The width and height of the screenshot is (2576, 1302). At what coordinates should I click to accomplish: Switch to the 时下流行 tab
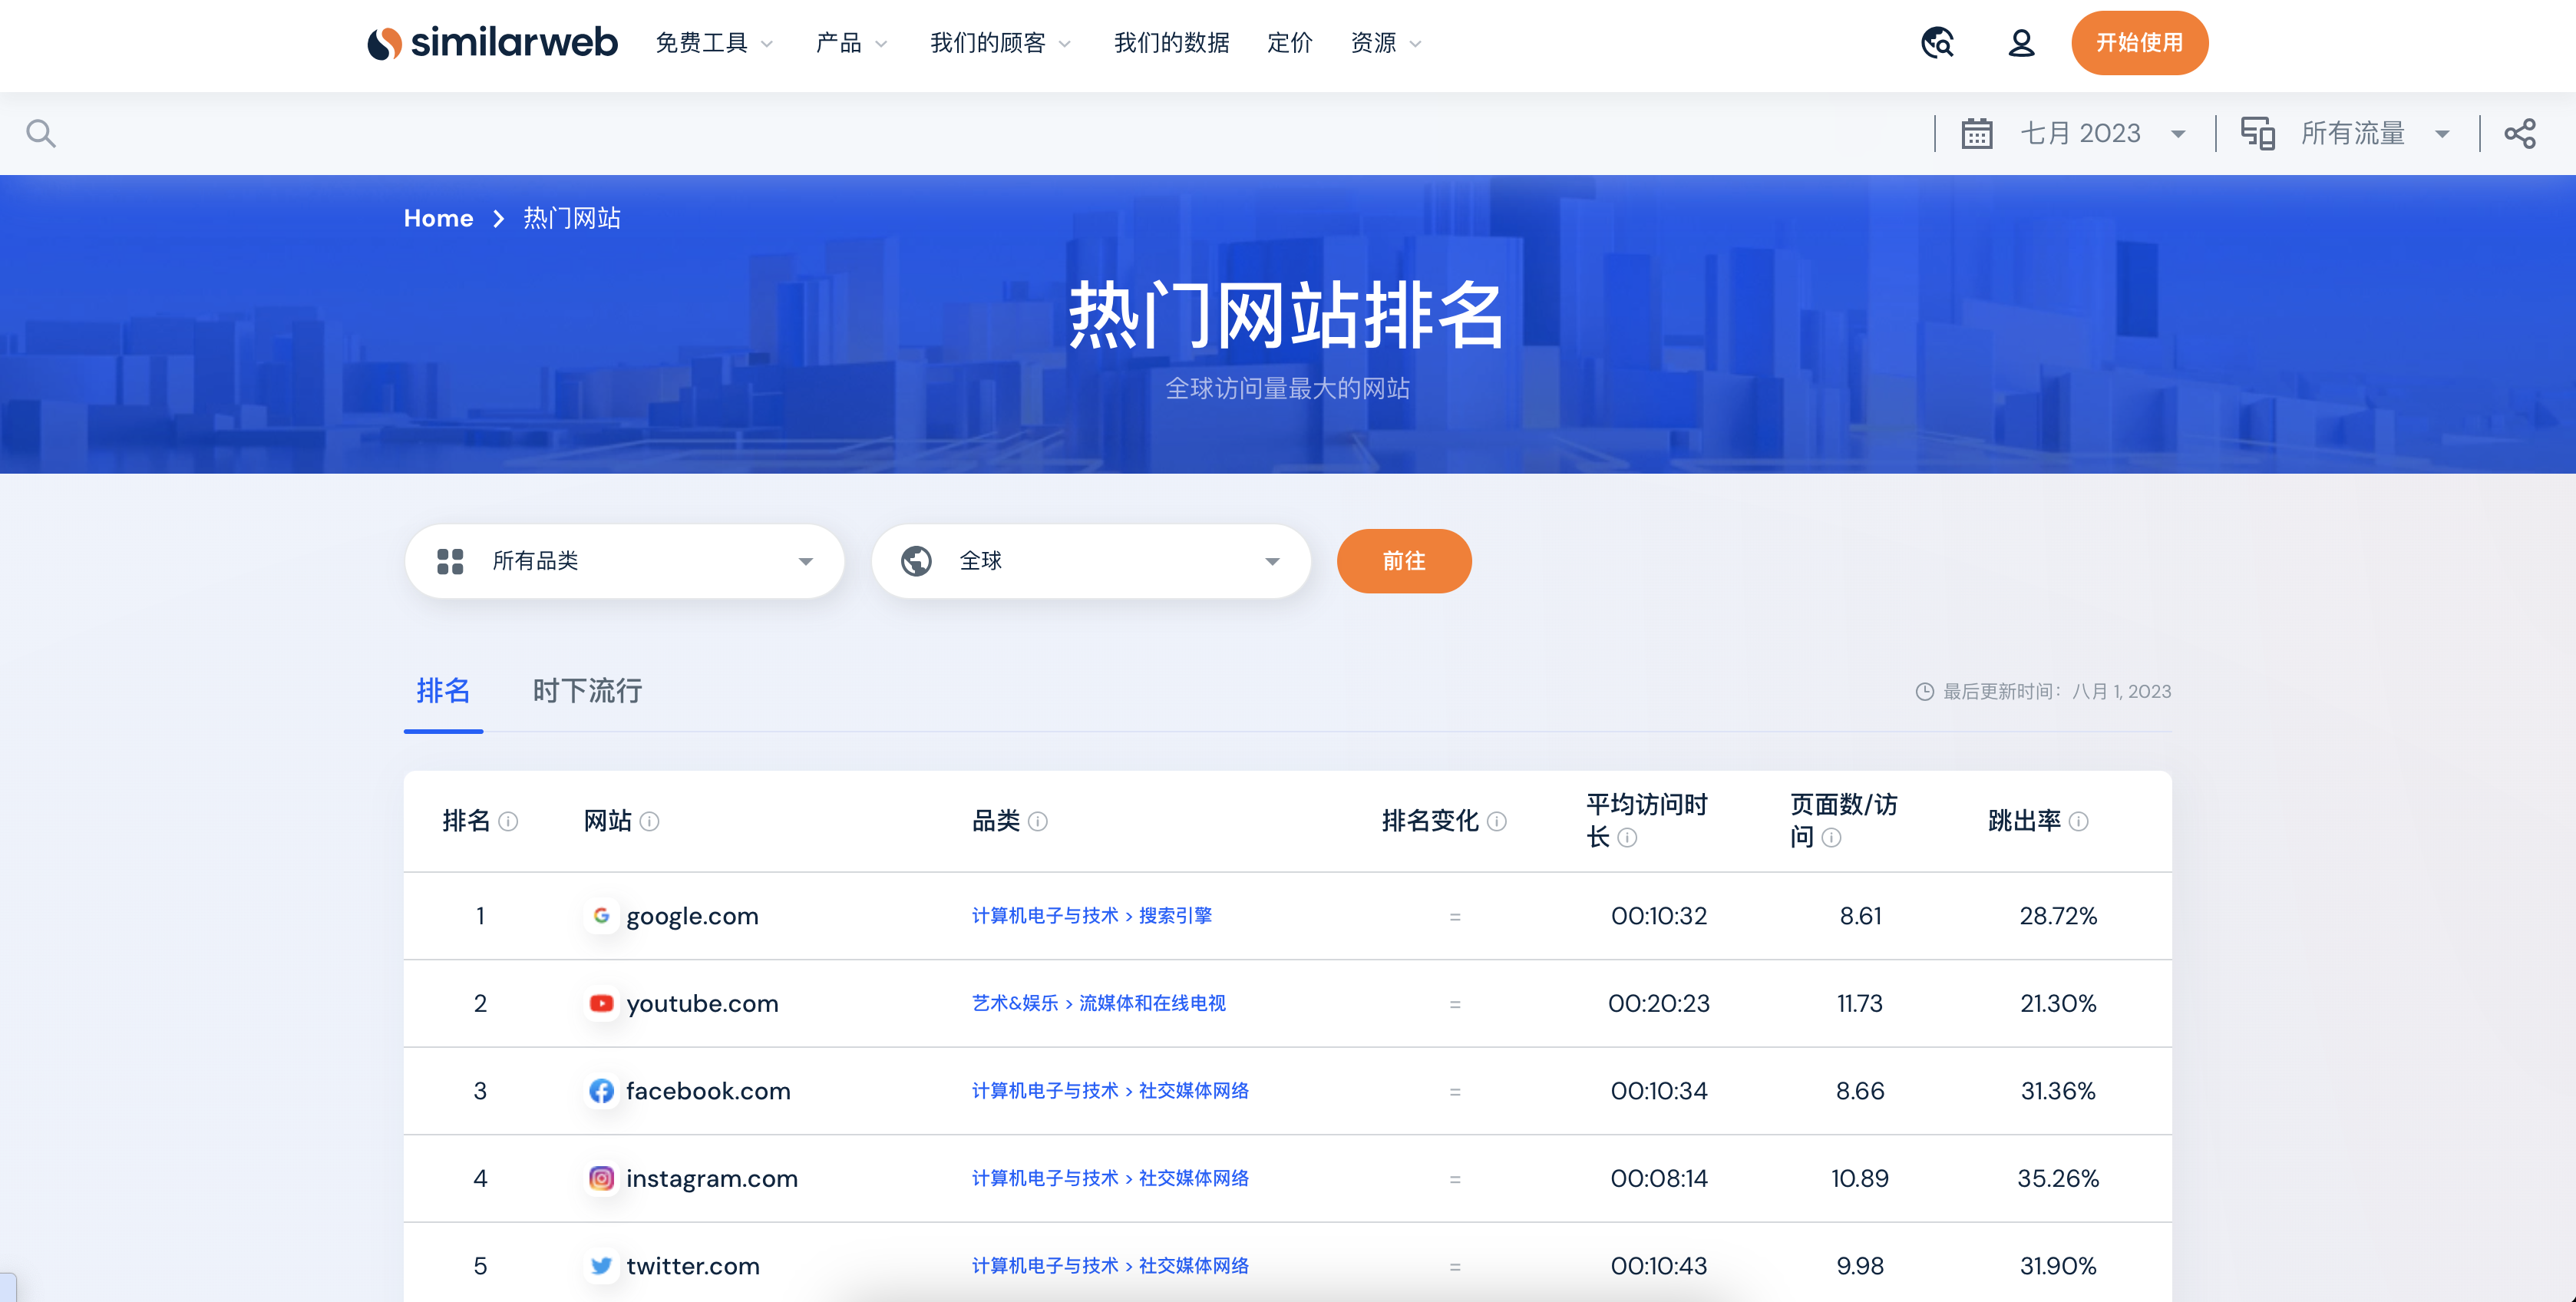pyautogui.click(x=587, y=691)
